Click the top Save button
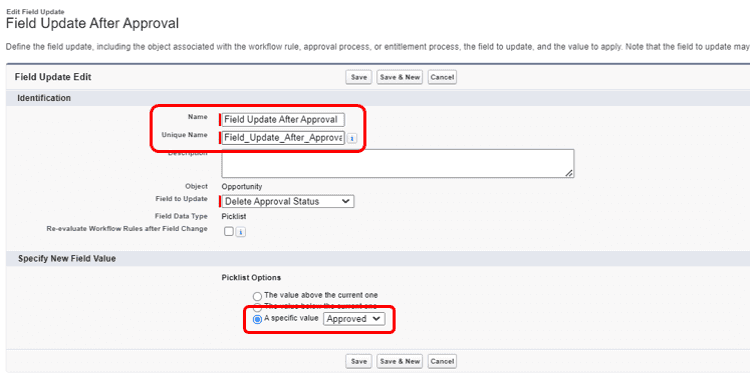 click(359, 77)
